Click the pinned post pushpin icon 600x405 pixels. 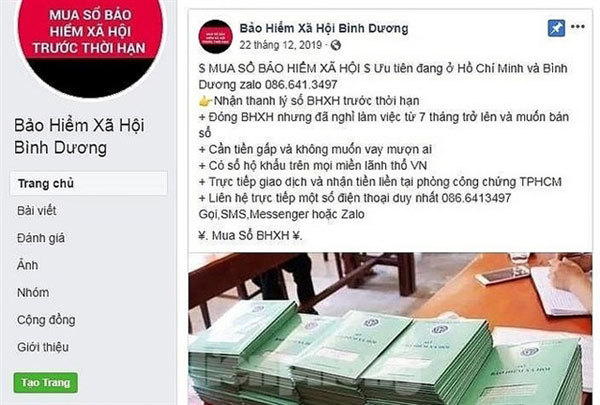tap(556, 28)
